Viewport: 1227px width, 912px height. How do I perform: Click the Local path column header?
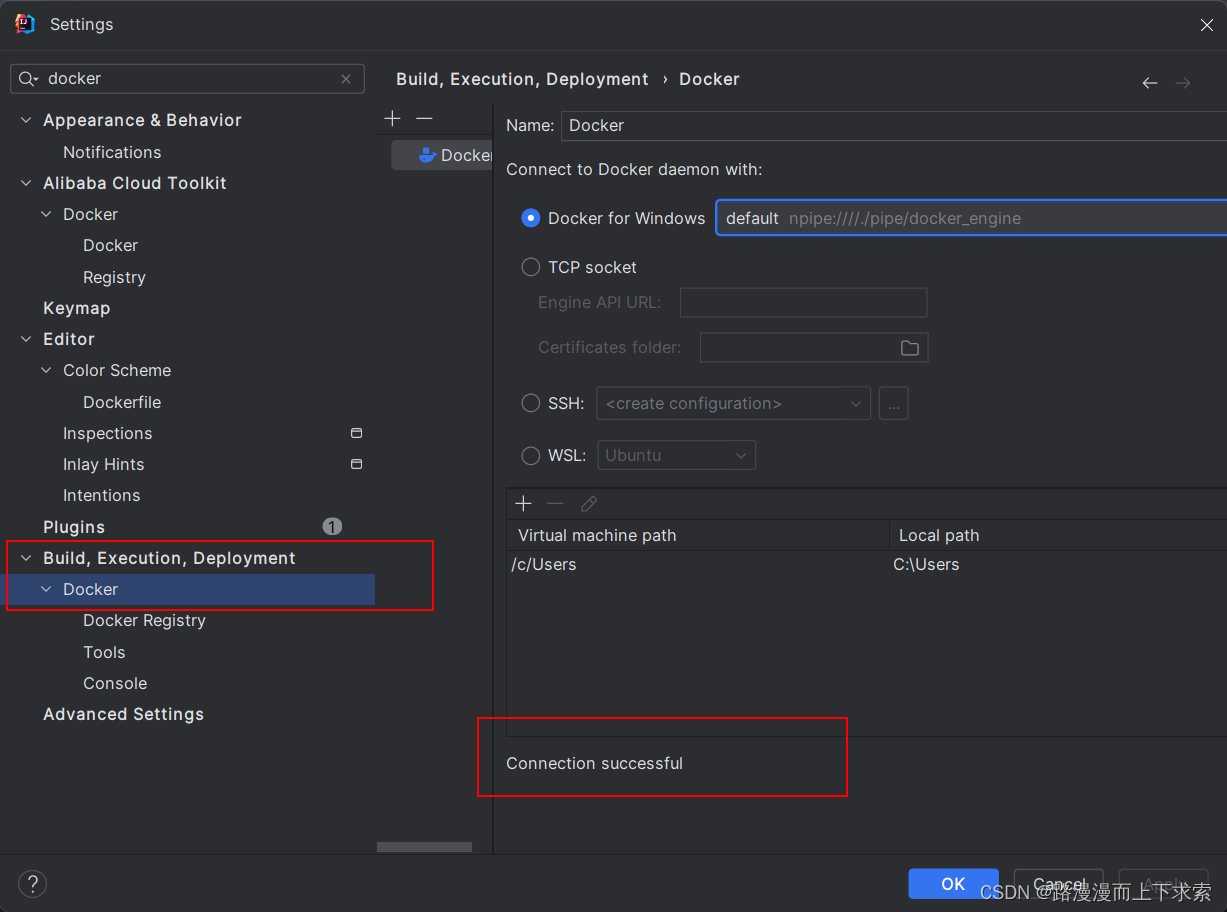click(x=1058, y=535)
